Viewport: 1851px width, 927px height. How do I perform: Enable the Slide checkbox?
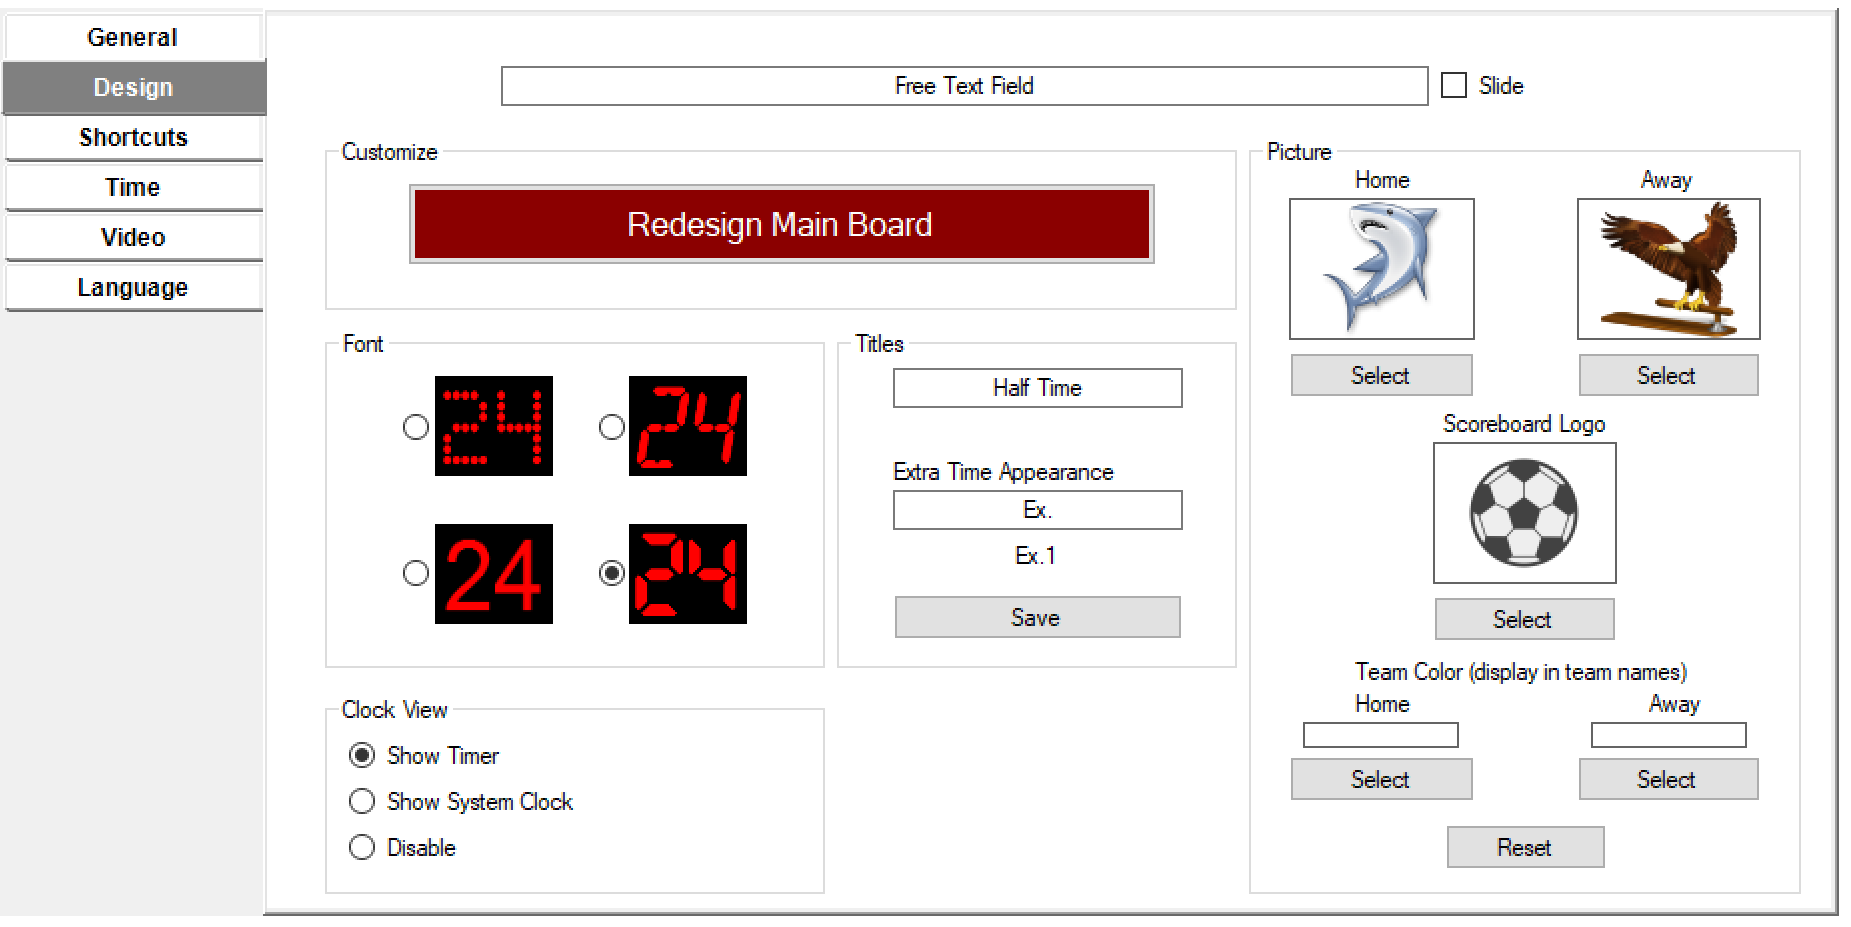click(x=1454, y=86)
